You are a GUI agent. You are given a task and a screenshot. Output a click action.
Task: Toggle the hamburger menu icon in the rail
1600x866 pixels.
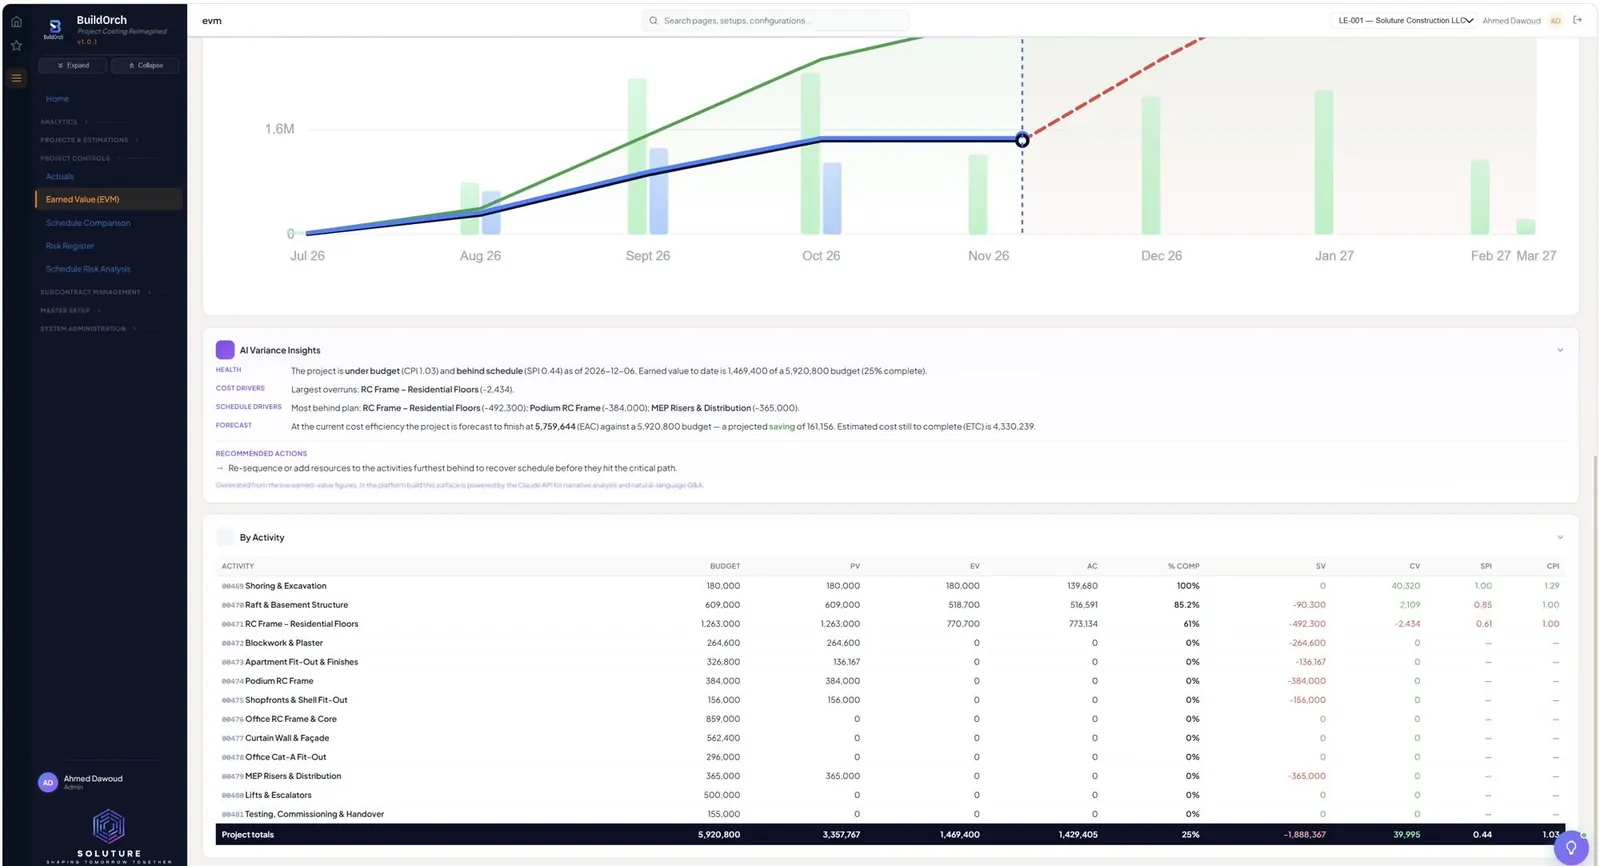pyautogui.click(x=16, y=78)
